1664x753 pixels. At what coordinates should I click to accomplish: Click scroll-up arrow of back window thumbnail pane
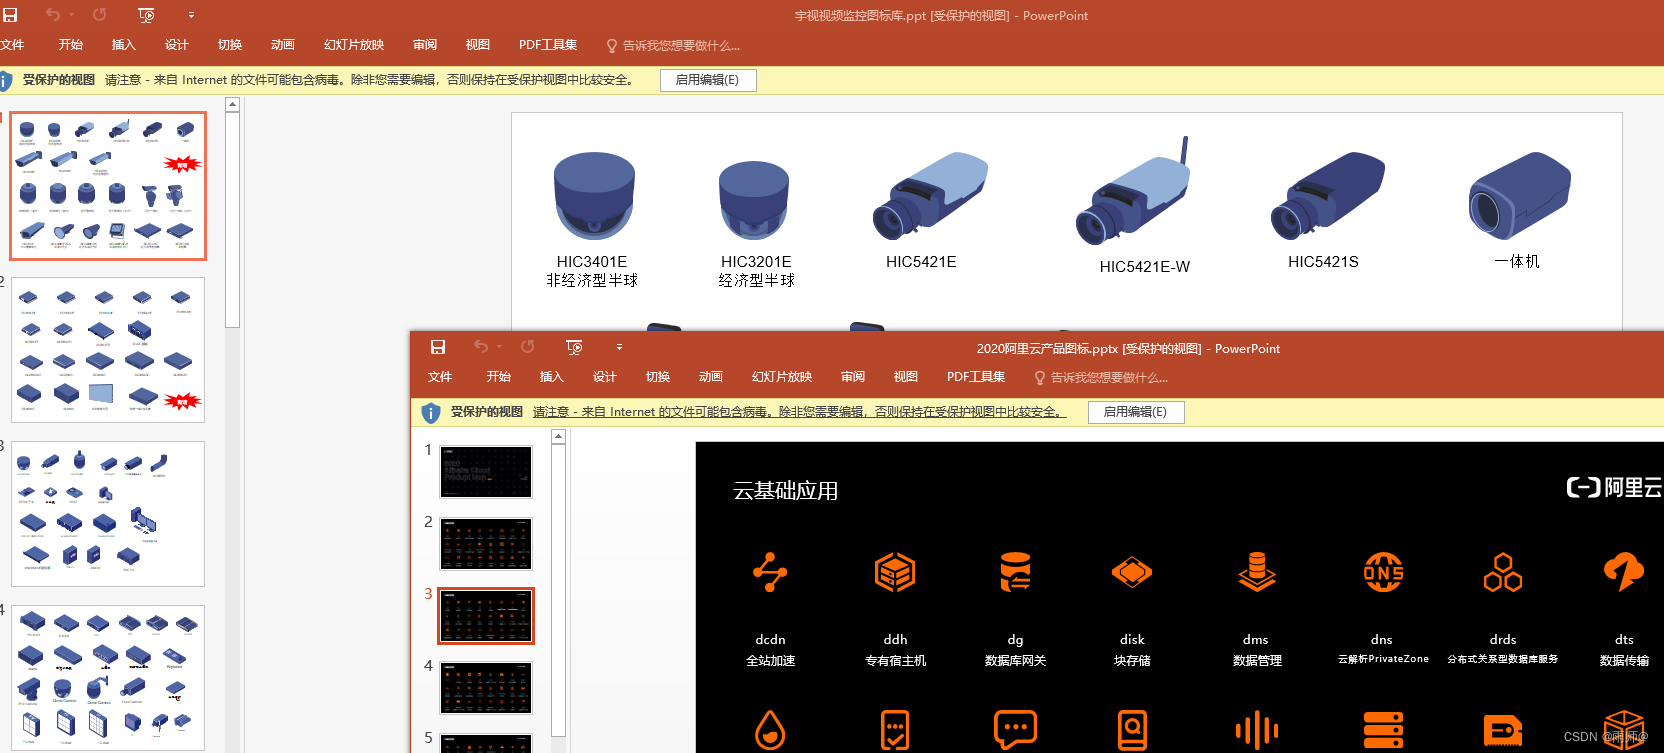232,104
